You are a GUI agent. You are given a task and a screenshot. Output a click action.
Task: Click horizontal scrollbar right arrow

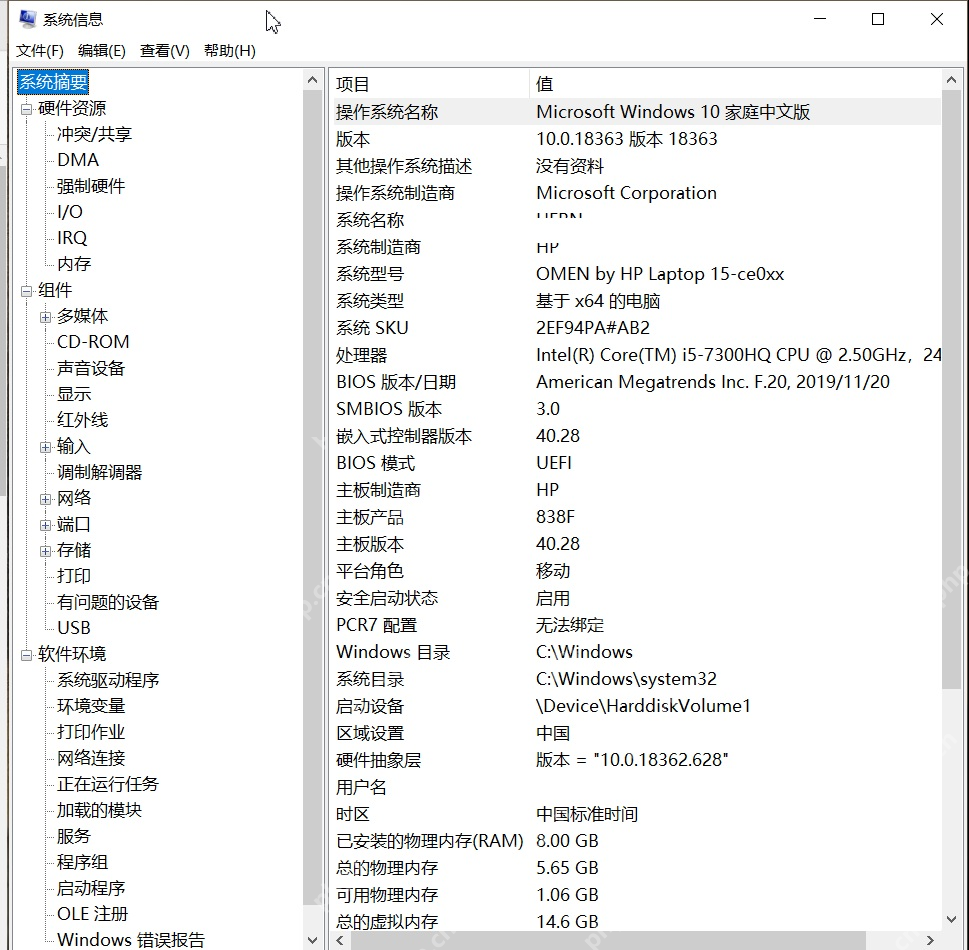(930, 940)
